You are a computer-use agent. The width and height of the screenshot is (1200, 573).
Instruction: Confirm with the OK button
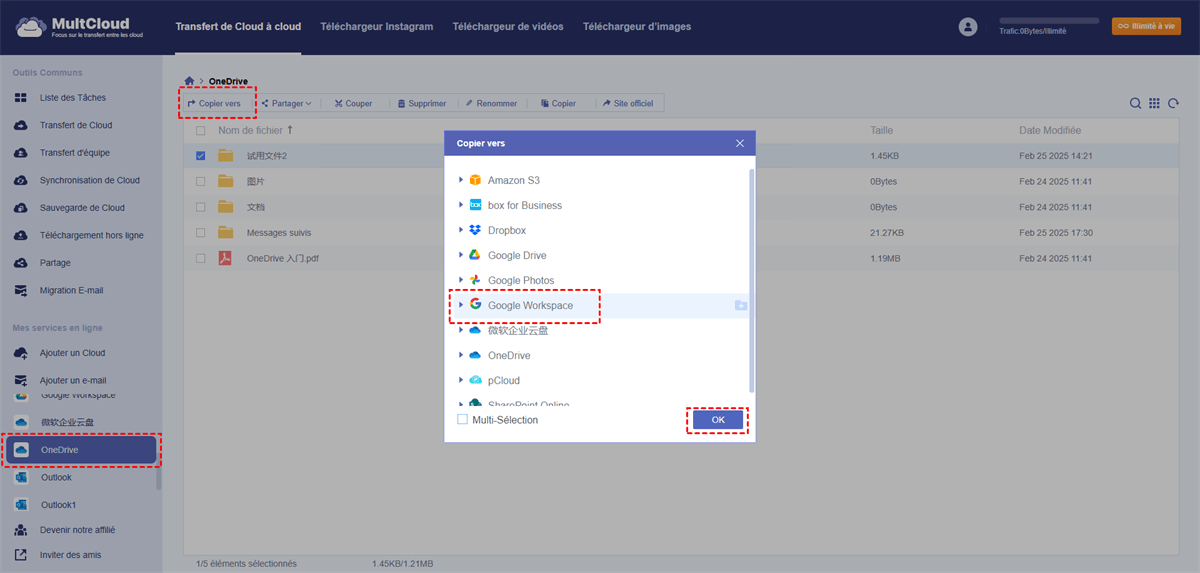point(718,420)
